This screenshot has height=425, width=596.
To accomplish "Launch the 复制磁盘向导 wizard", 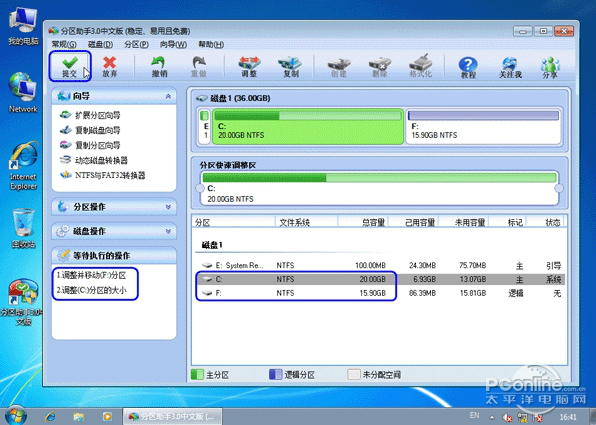I will 90,130.
